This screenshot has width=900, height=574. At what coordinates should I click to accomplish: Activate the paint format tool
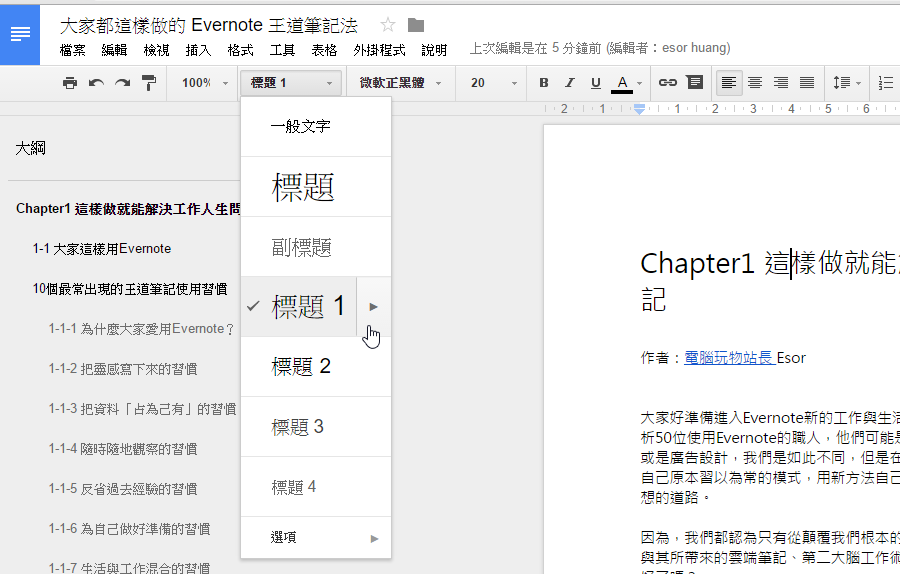coord(149,83)
